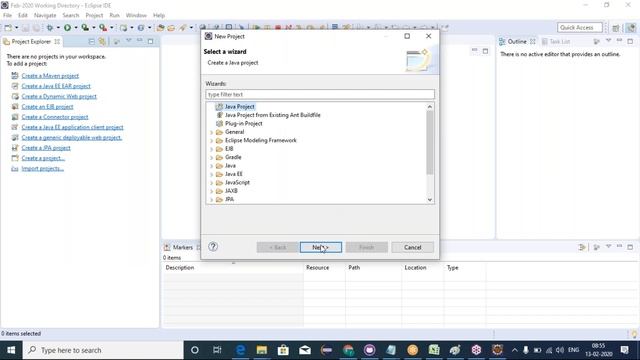Click Create a Dynamic Web project link

tap(59, 96)
